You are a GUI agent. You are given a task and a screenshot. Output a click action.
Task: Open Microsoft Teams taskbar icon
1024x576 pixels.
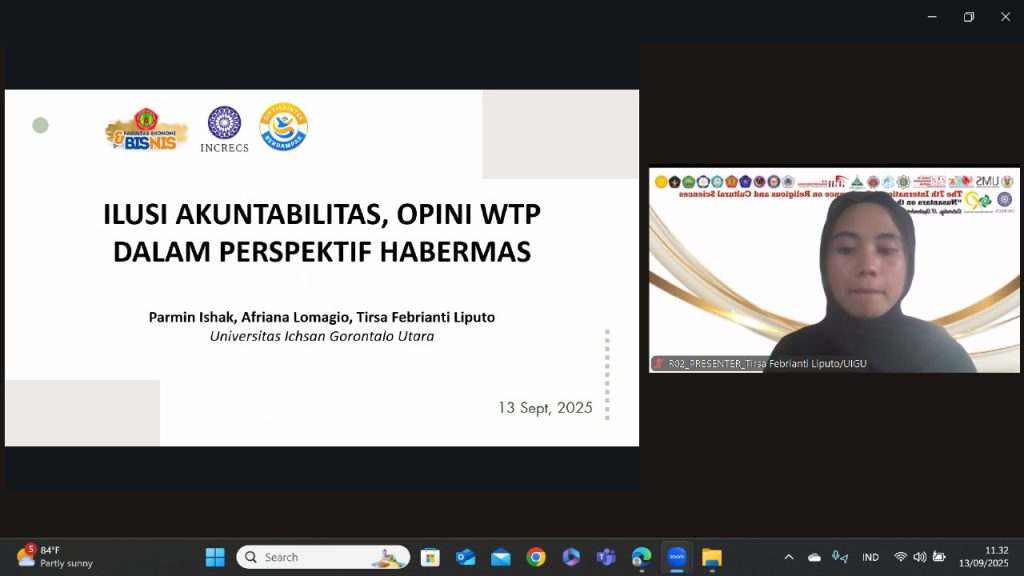606,557
